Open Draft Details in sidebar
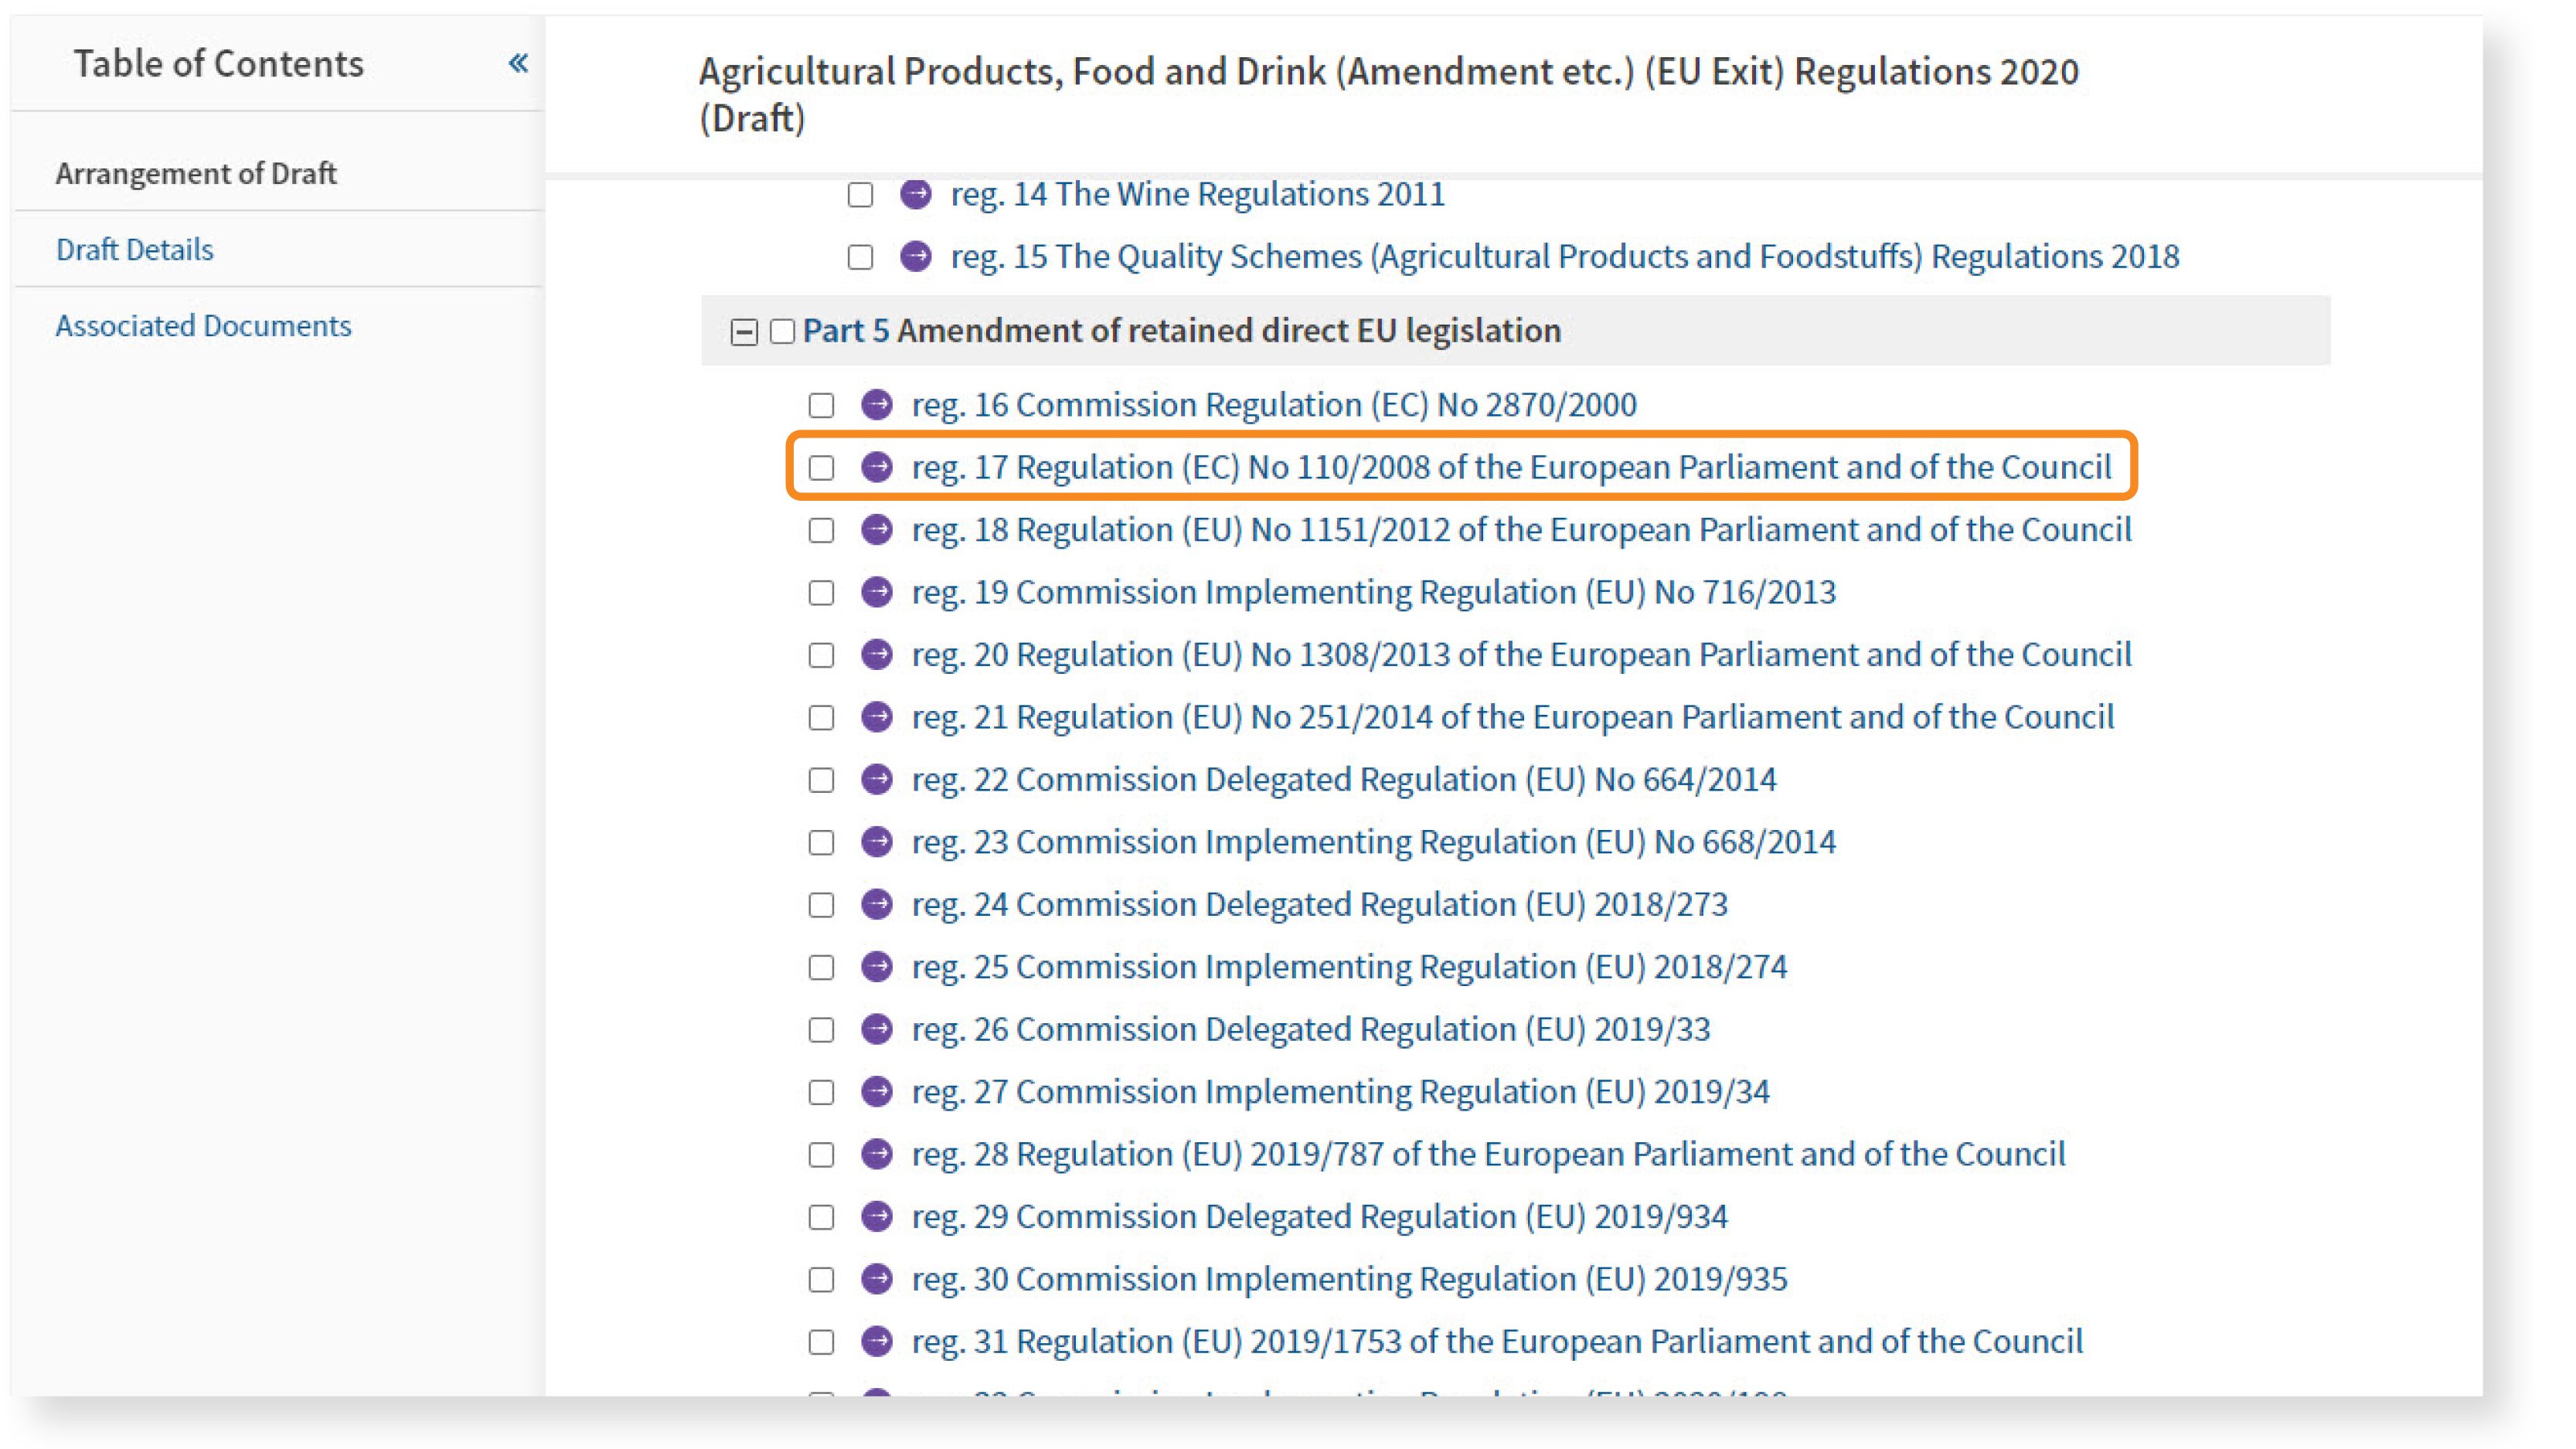Screen dimensions: 2576x1449 135,250
